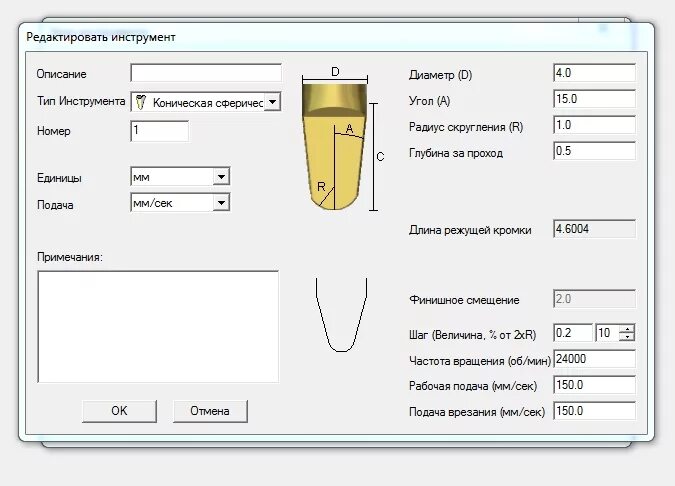
Task: Increase the Шаг percent with up arrow
Action: [x=627, y=329]
